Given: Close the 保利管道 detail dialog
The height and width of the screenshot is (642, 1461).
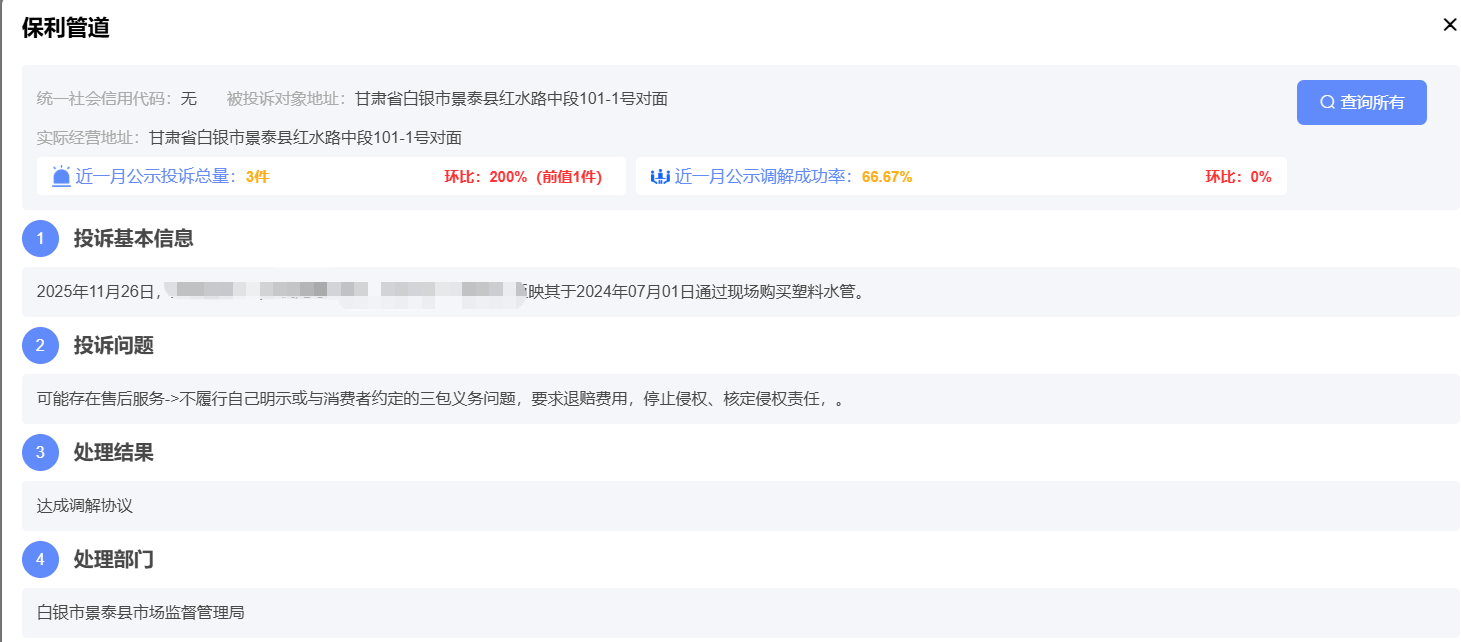Looking at the screenshot, I should [1449, 25].
